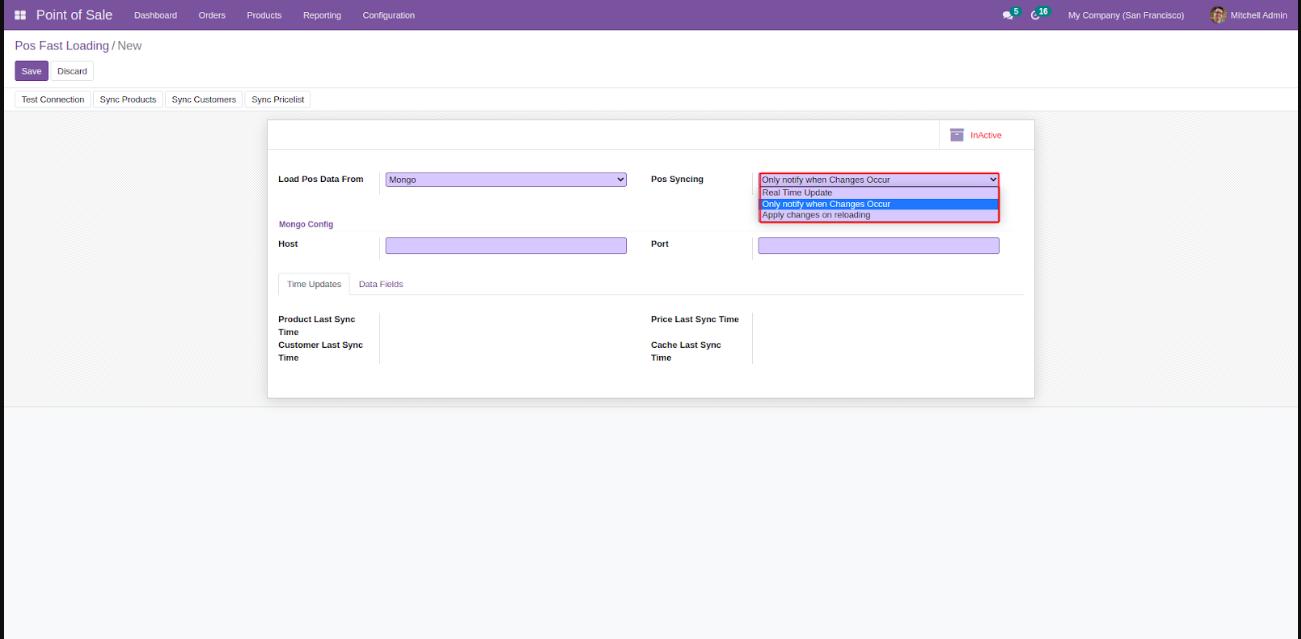
Task: Toggle the InActive status button
Action: click(x=986, y=135)
